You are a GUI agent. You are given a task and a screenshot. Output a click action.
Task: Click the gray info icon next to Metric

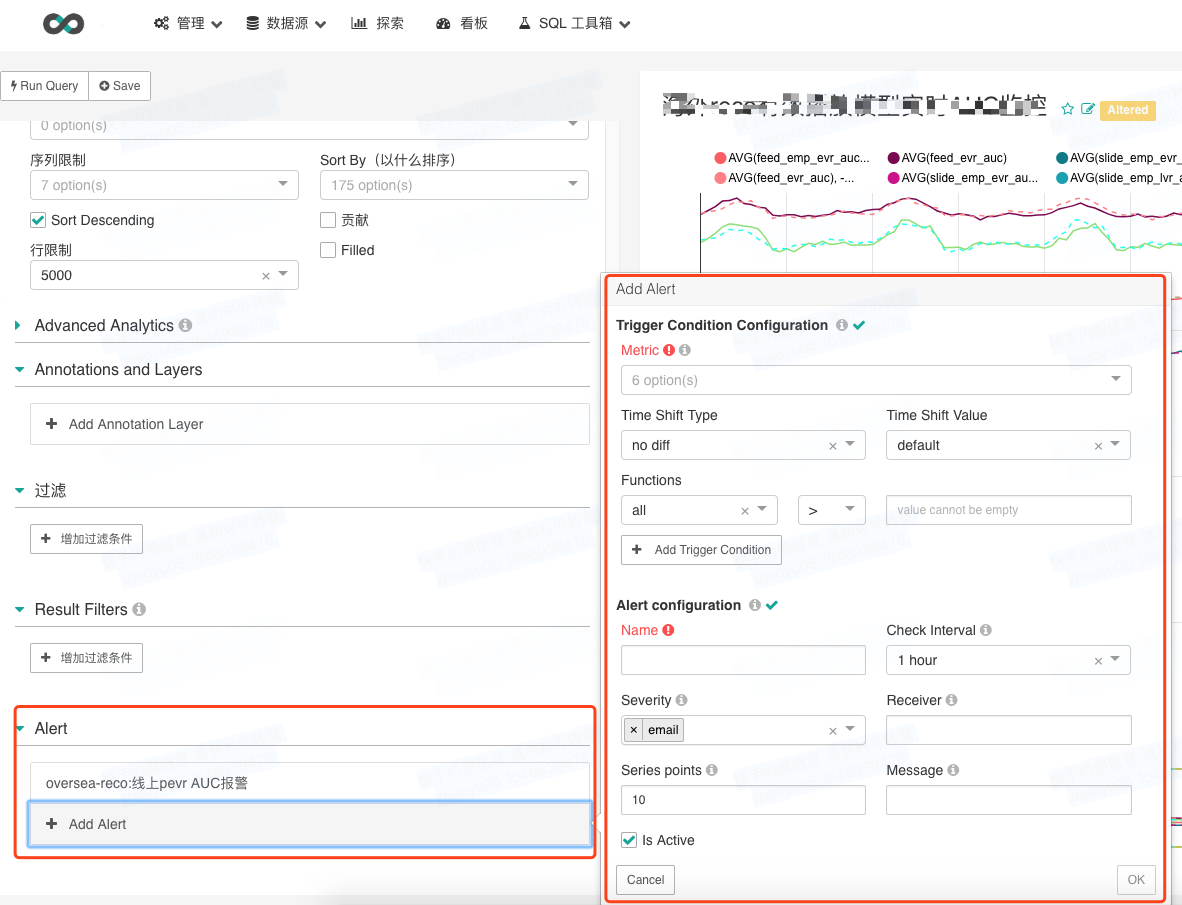684,350
